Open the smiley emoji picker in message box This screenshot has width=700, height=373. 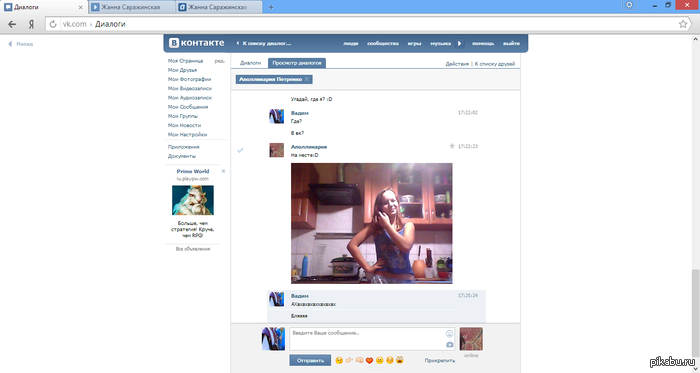(450, 334)
